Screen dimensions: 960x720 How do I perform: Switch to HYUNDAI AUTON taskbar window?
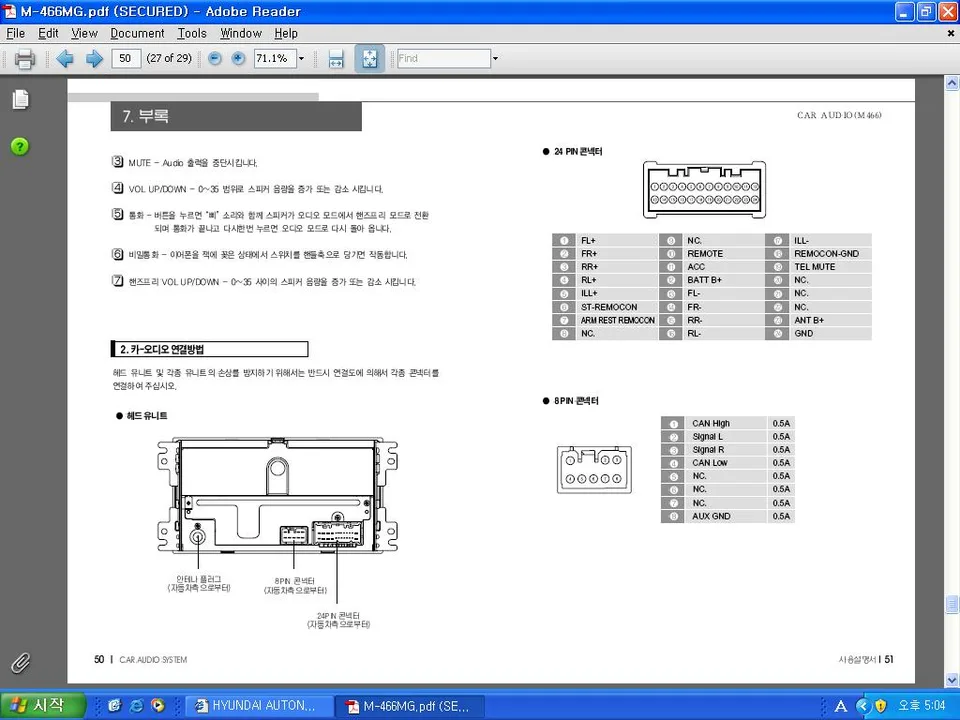pyautogui.click(x=259, y=706)
